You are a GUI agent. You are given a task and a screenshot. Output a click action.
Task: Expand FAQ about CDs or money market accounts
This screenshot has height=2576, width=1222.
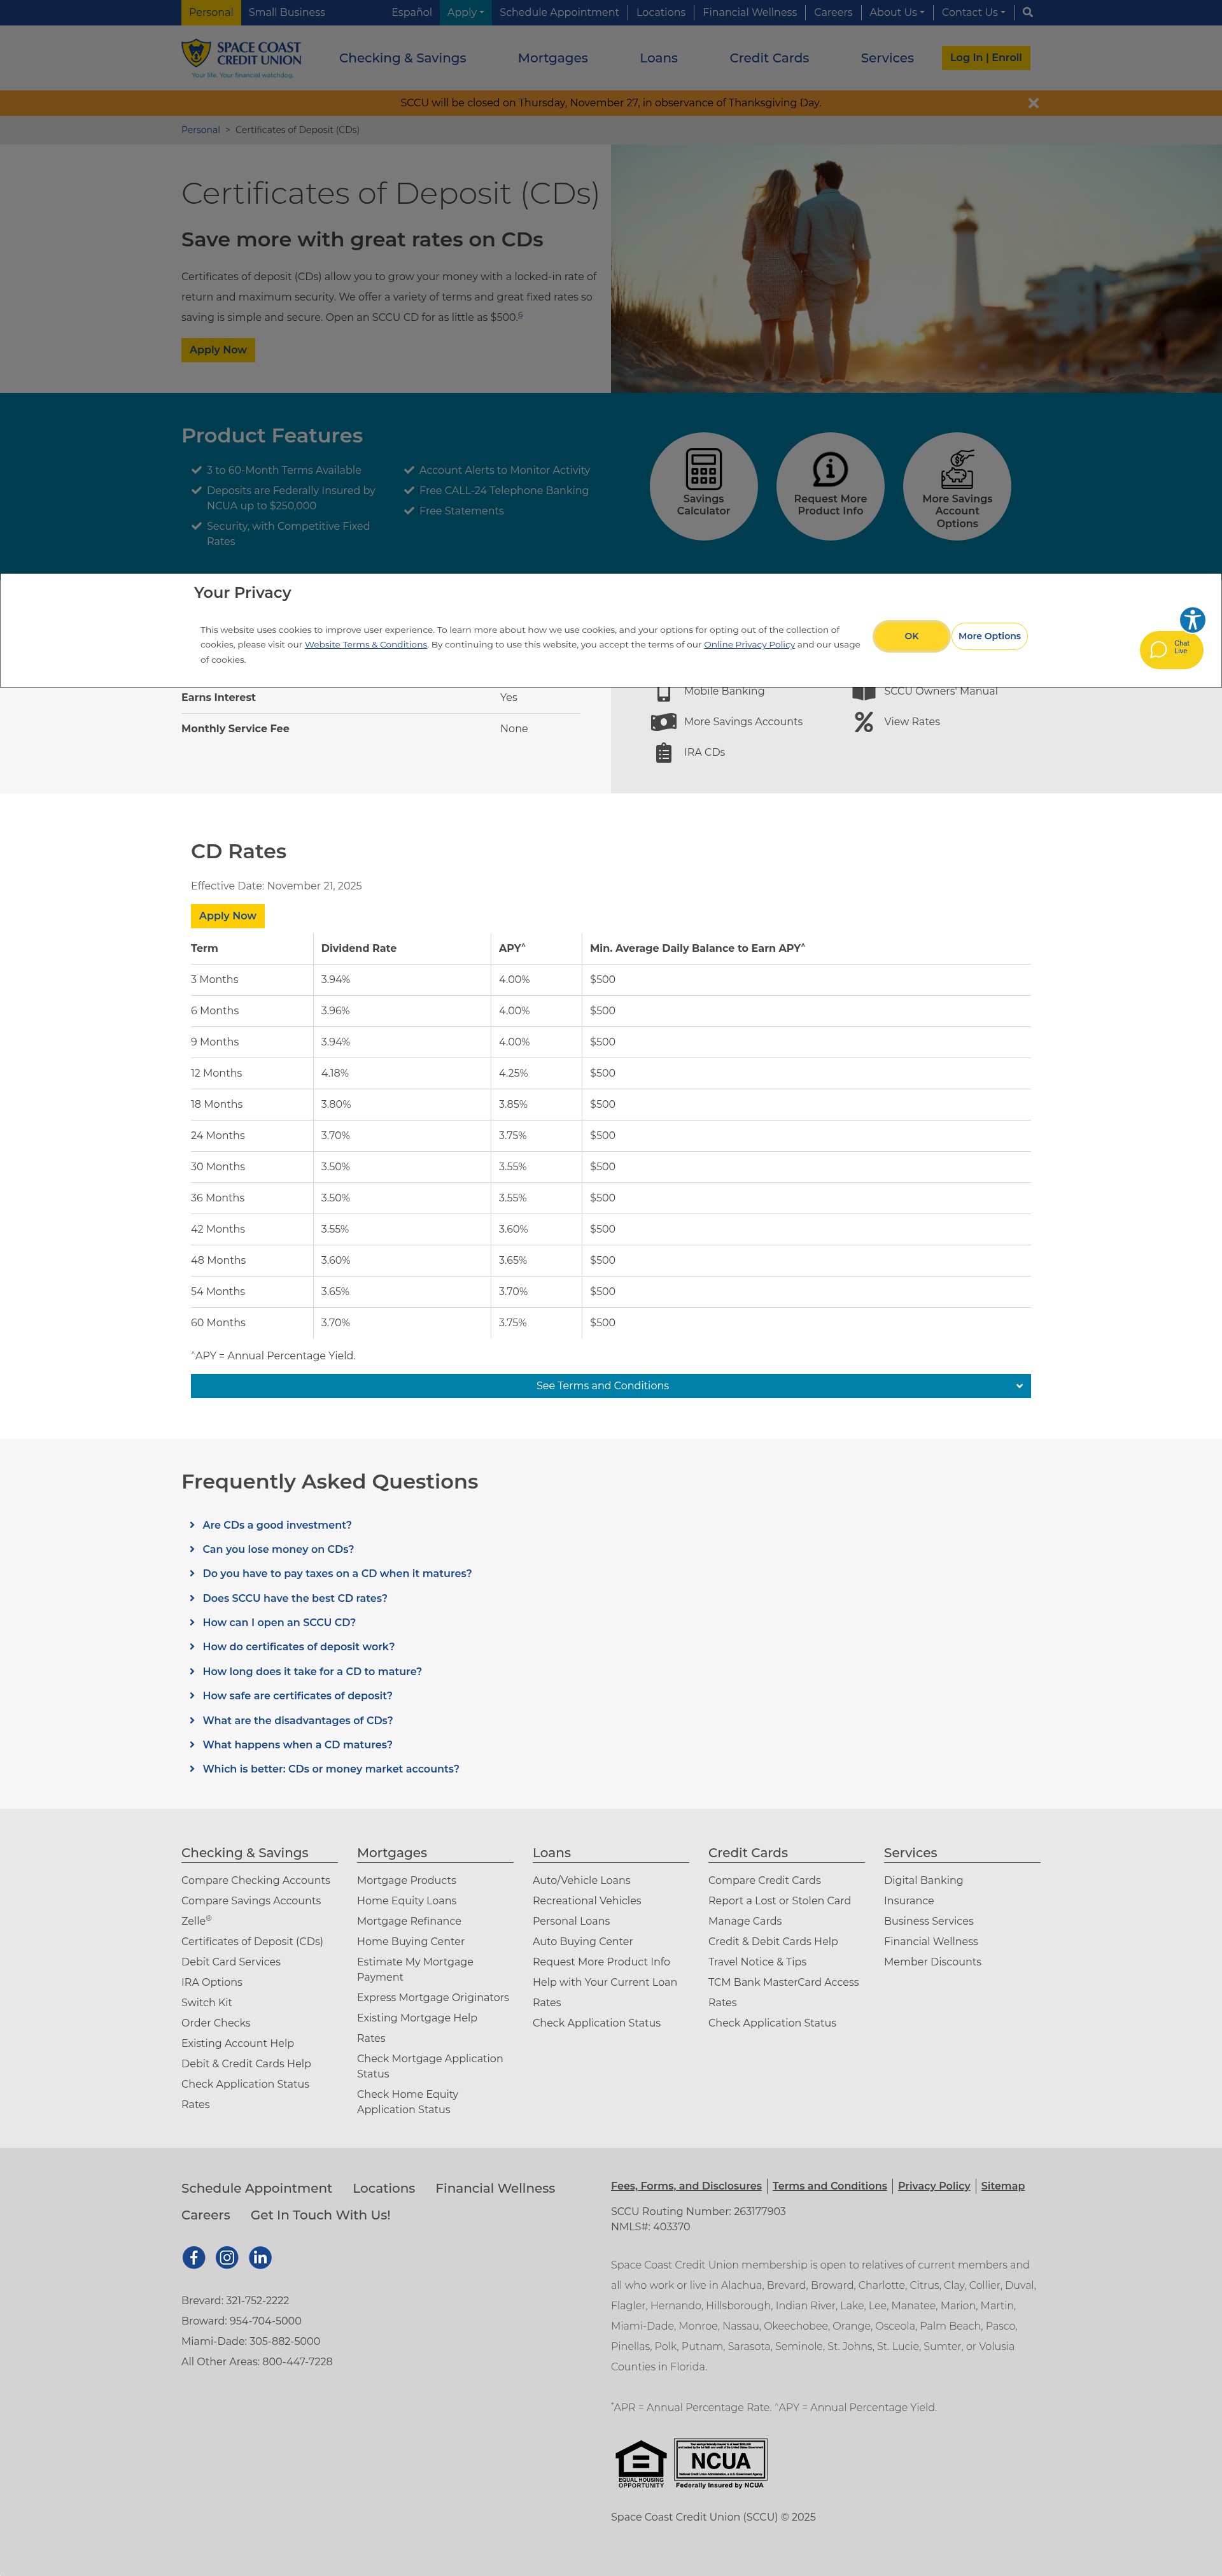(x=331, y=1768)
